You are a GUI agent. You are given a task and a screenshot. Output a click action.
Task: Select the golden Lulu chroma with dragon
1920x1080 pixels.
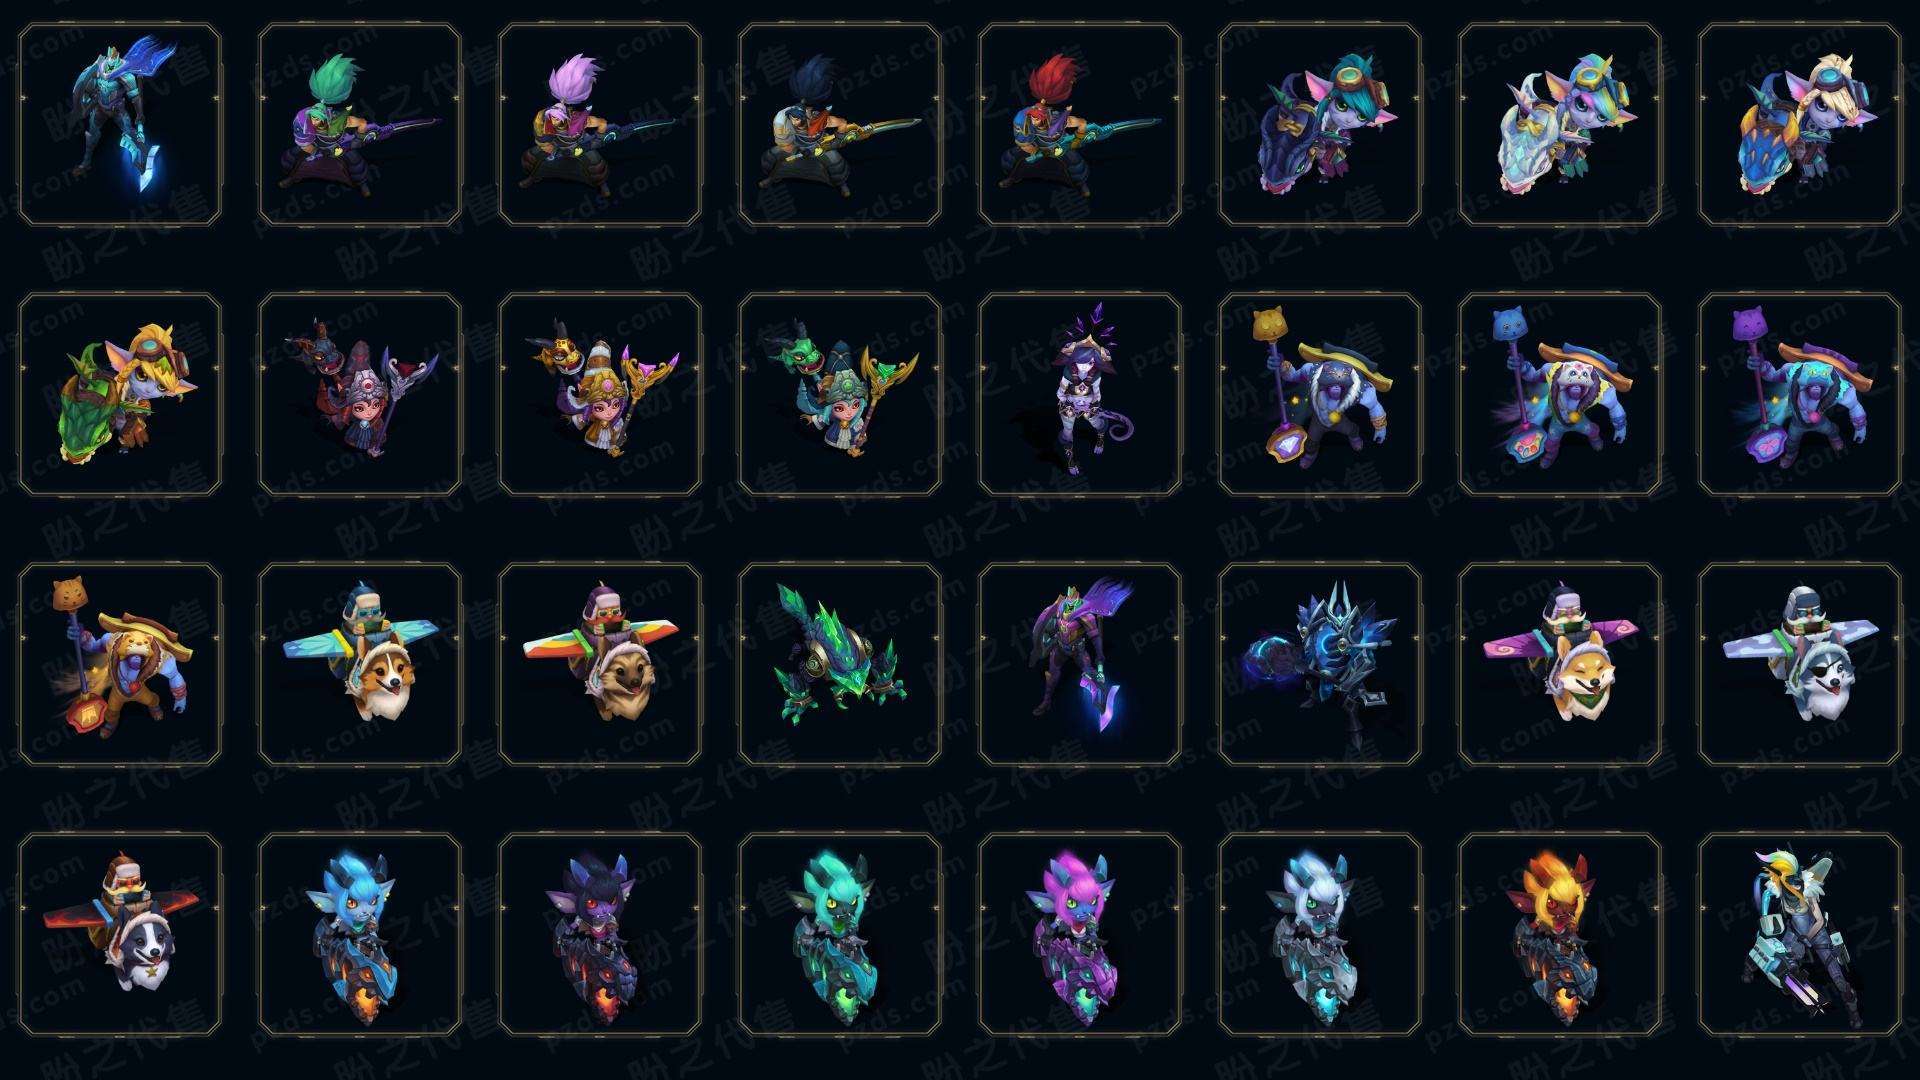[x=600, y=394]
